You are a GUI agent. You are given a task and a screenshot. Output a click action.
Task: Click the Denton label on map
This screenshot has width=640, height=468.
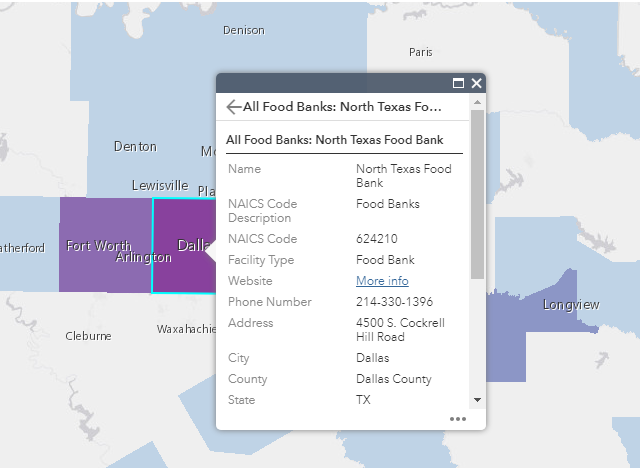[x=135, y=146]
